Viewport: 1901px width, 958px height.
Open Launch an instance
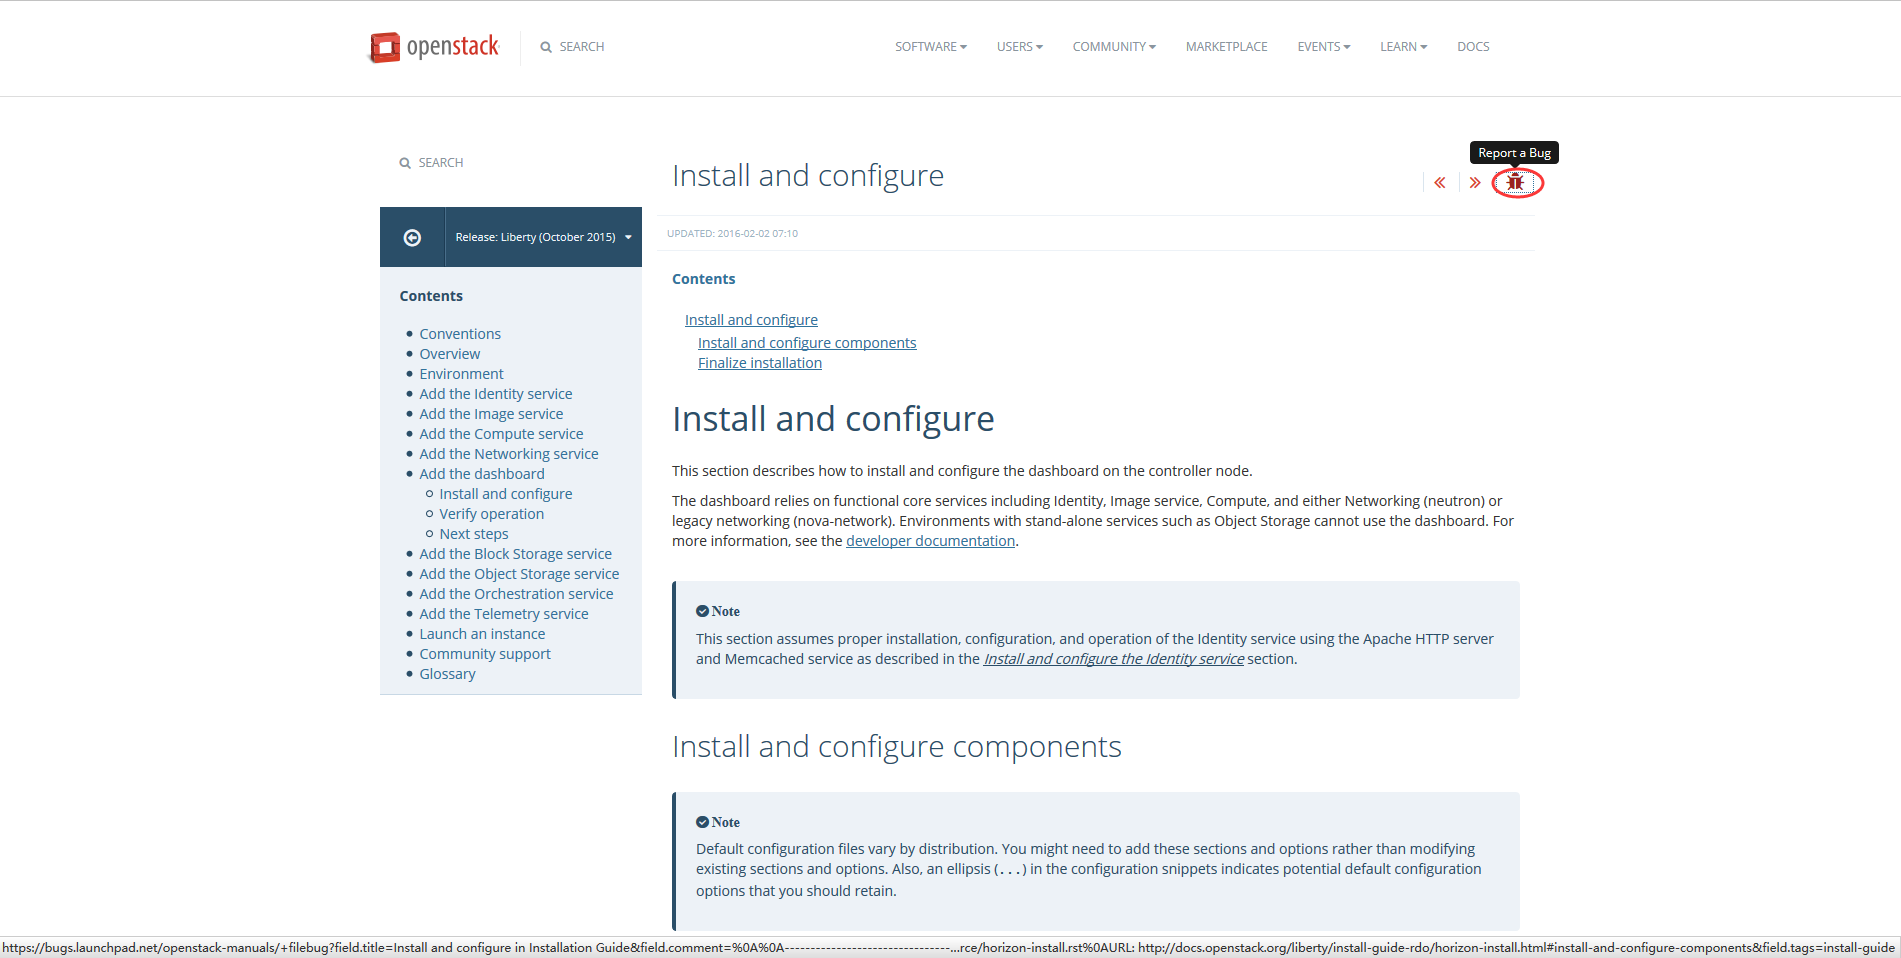point(482,634)
